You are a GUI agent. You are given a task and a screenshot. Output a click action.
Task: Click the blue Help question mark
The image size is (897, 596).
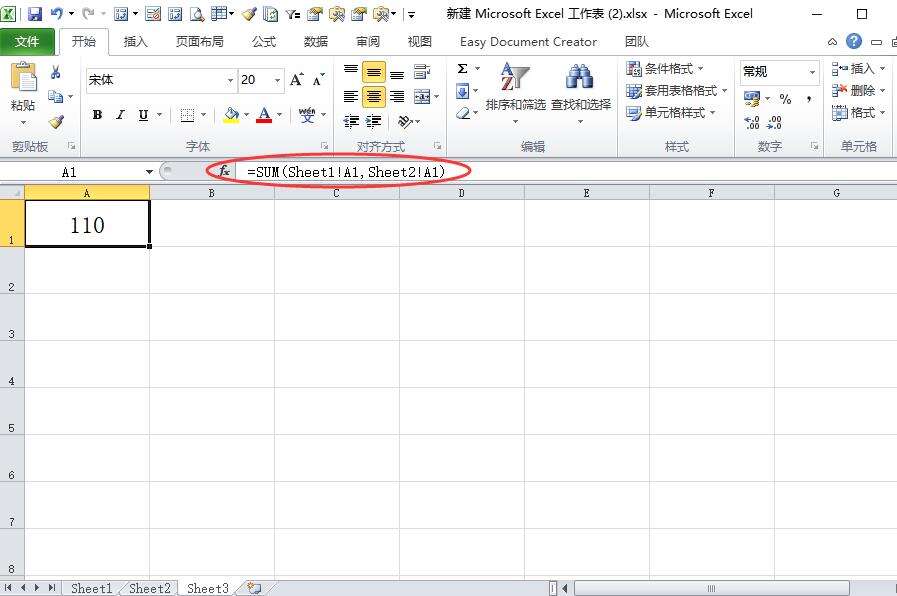tap(854, 41)
